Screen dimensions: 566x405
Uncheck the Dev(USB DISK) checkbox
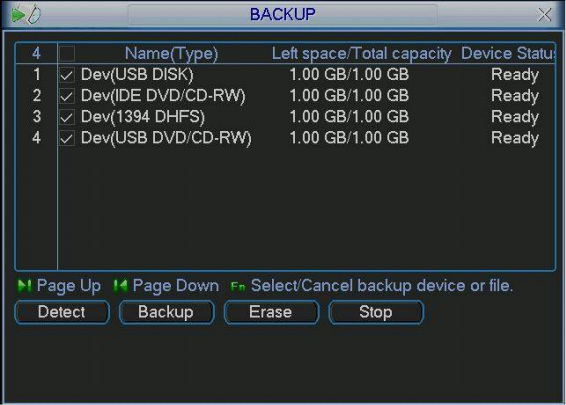click(x=67, y=75)
